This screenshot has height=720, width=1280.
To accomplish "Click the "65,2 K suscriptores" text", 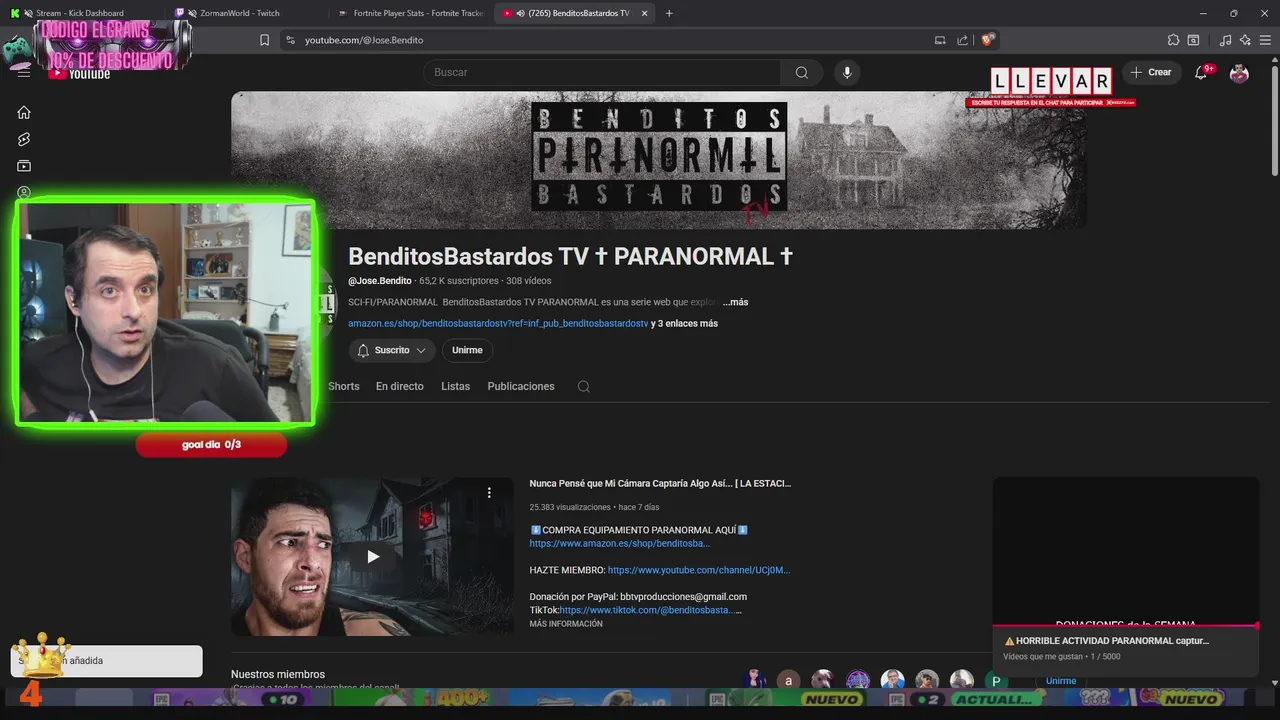I will pyautogui.click(x=459, y=281).
